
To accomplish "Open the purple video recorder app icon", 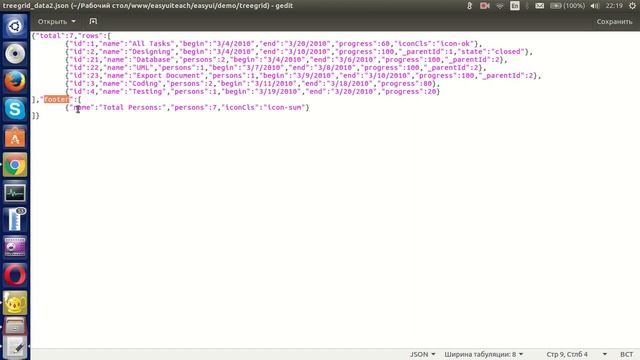I will coord(15,247).
